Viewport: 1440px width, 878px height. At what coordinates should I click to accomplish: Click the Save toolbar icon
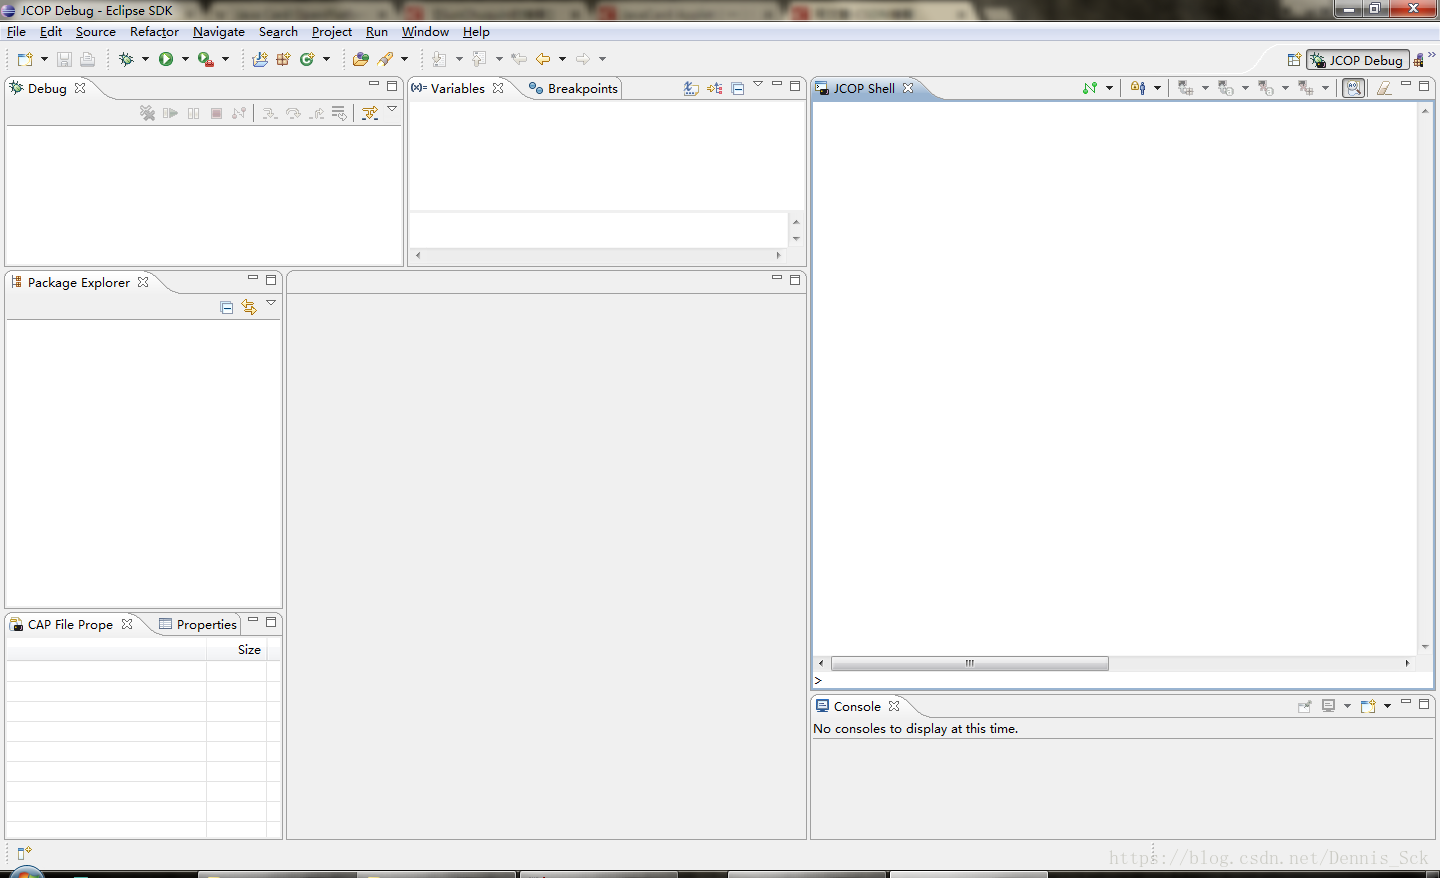[64, 60]
